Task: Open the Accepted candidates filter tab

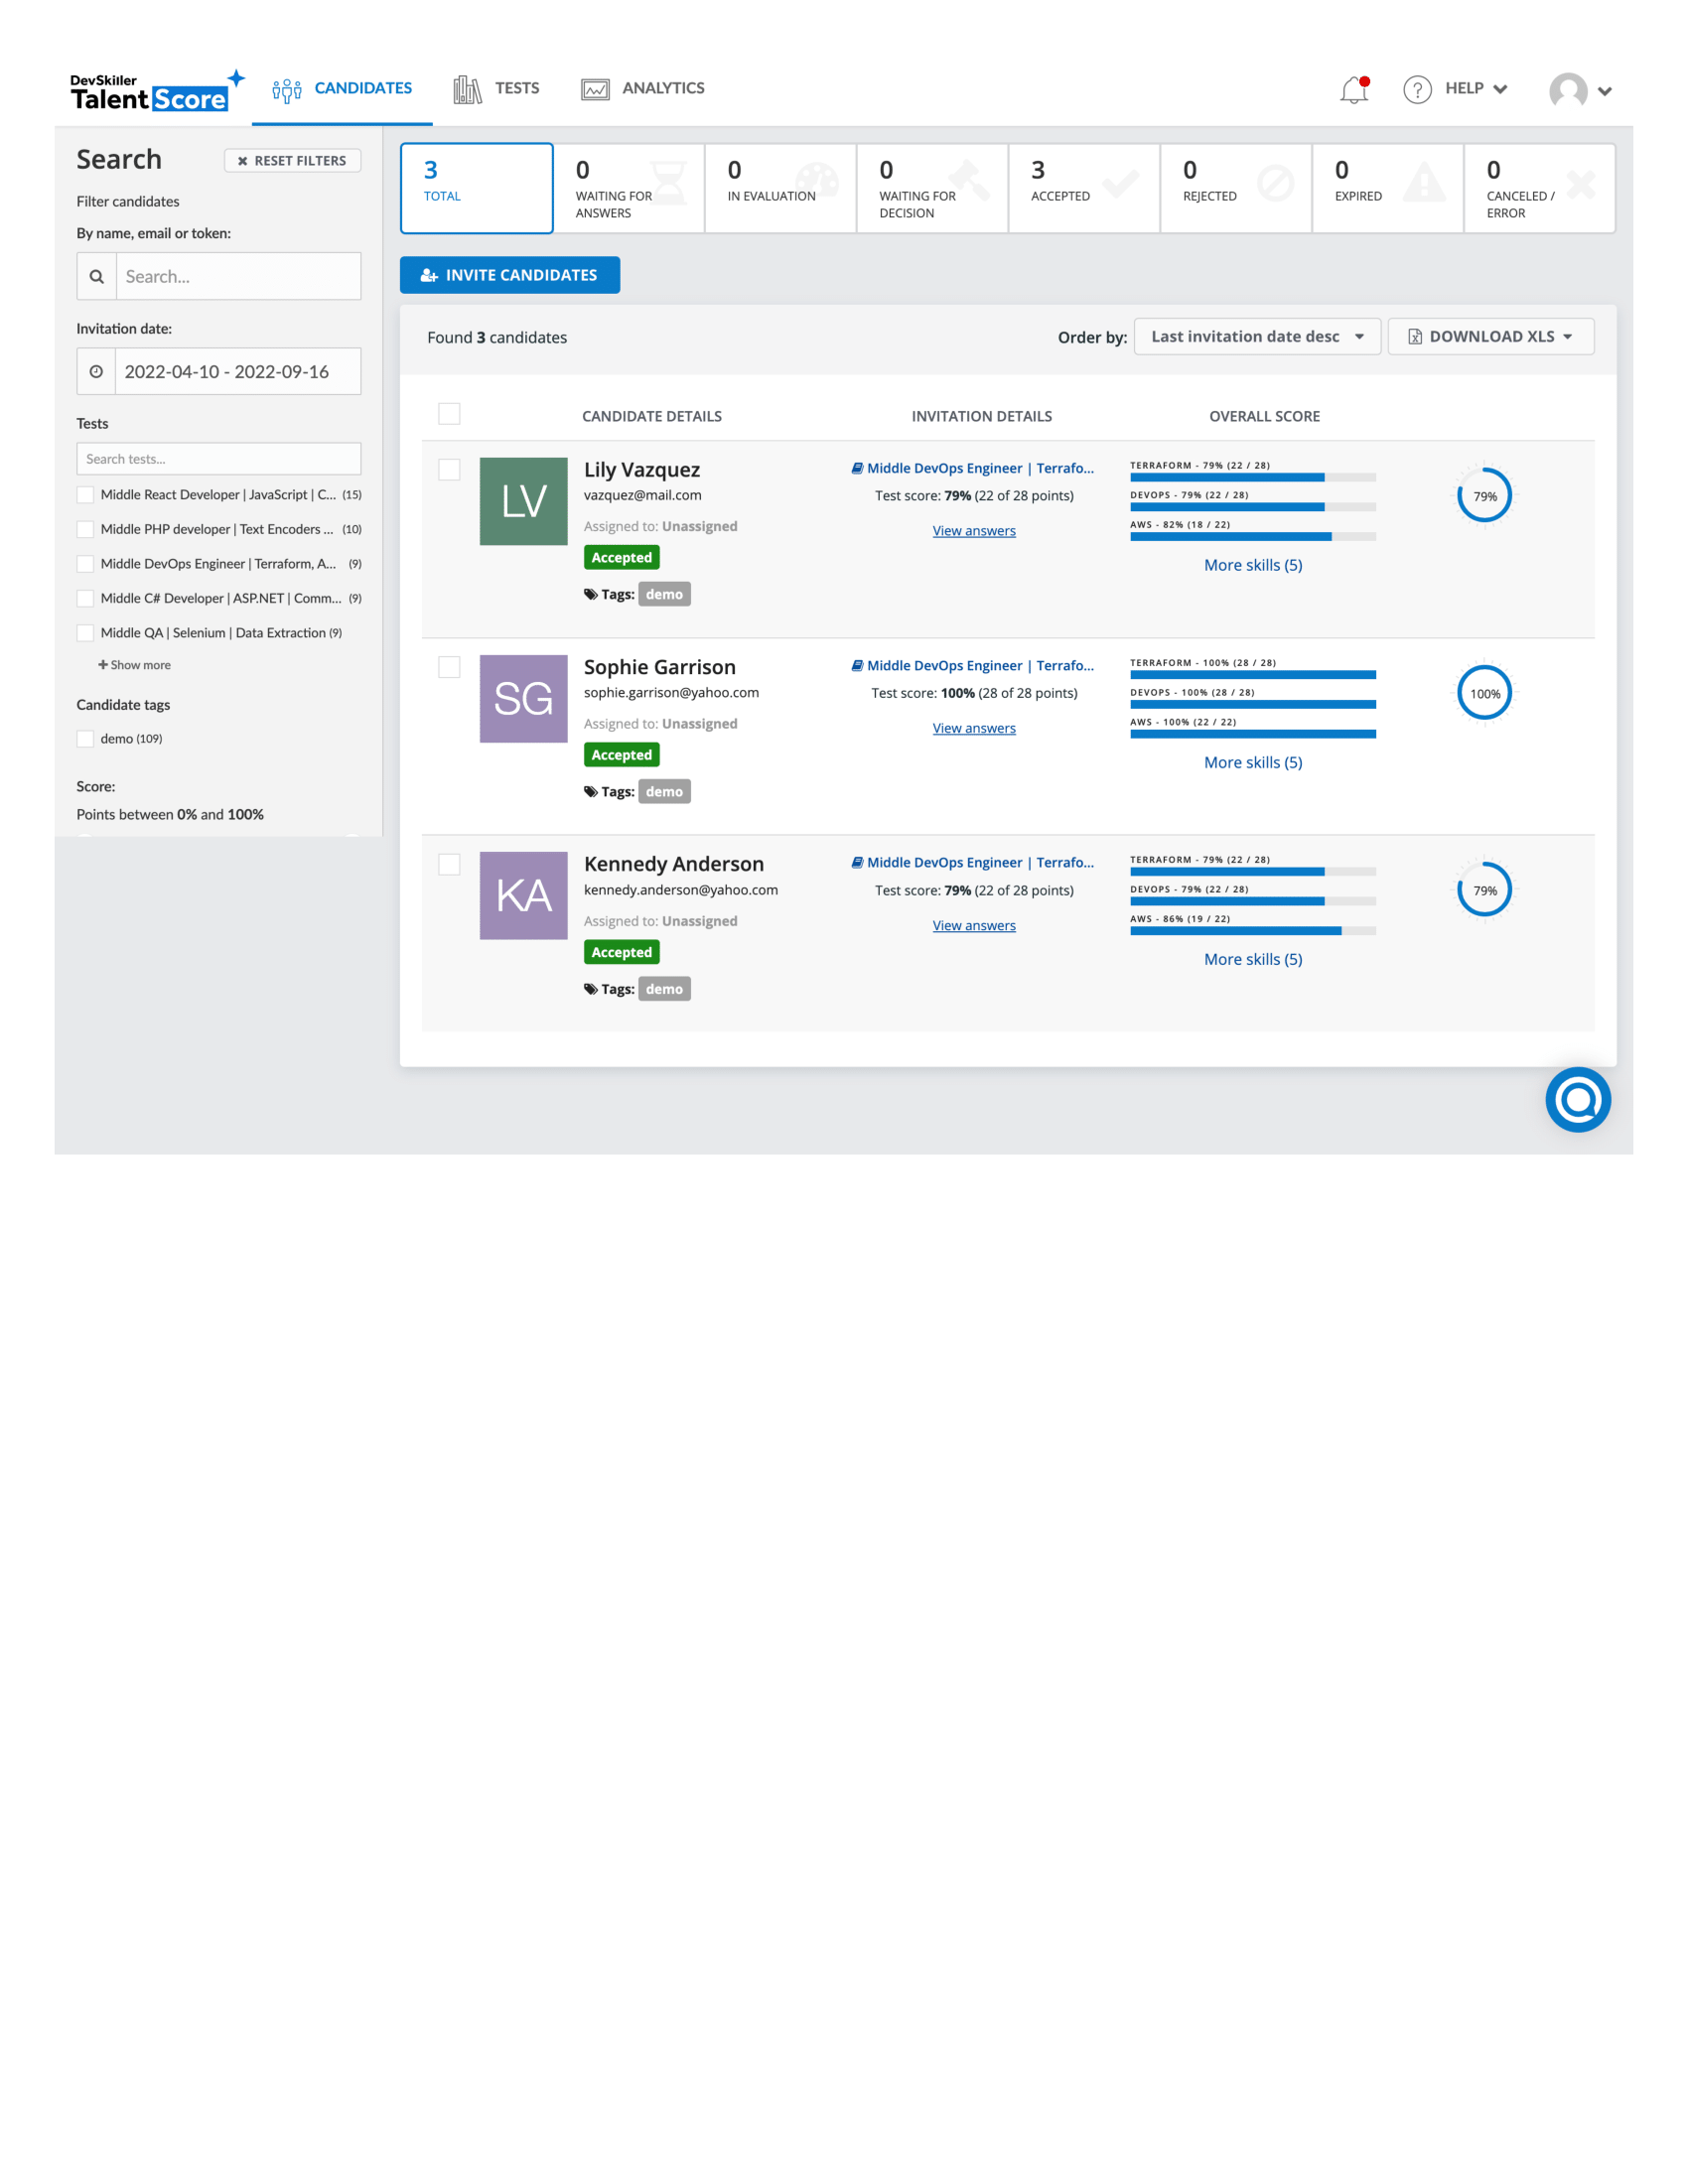Action: point(1083,188)
